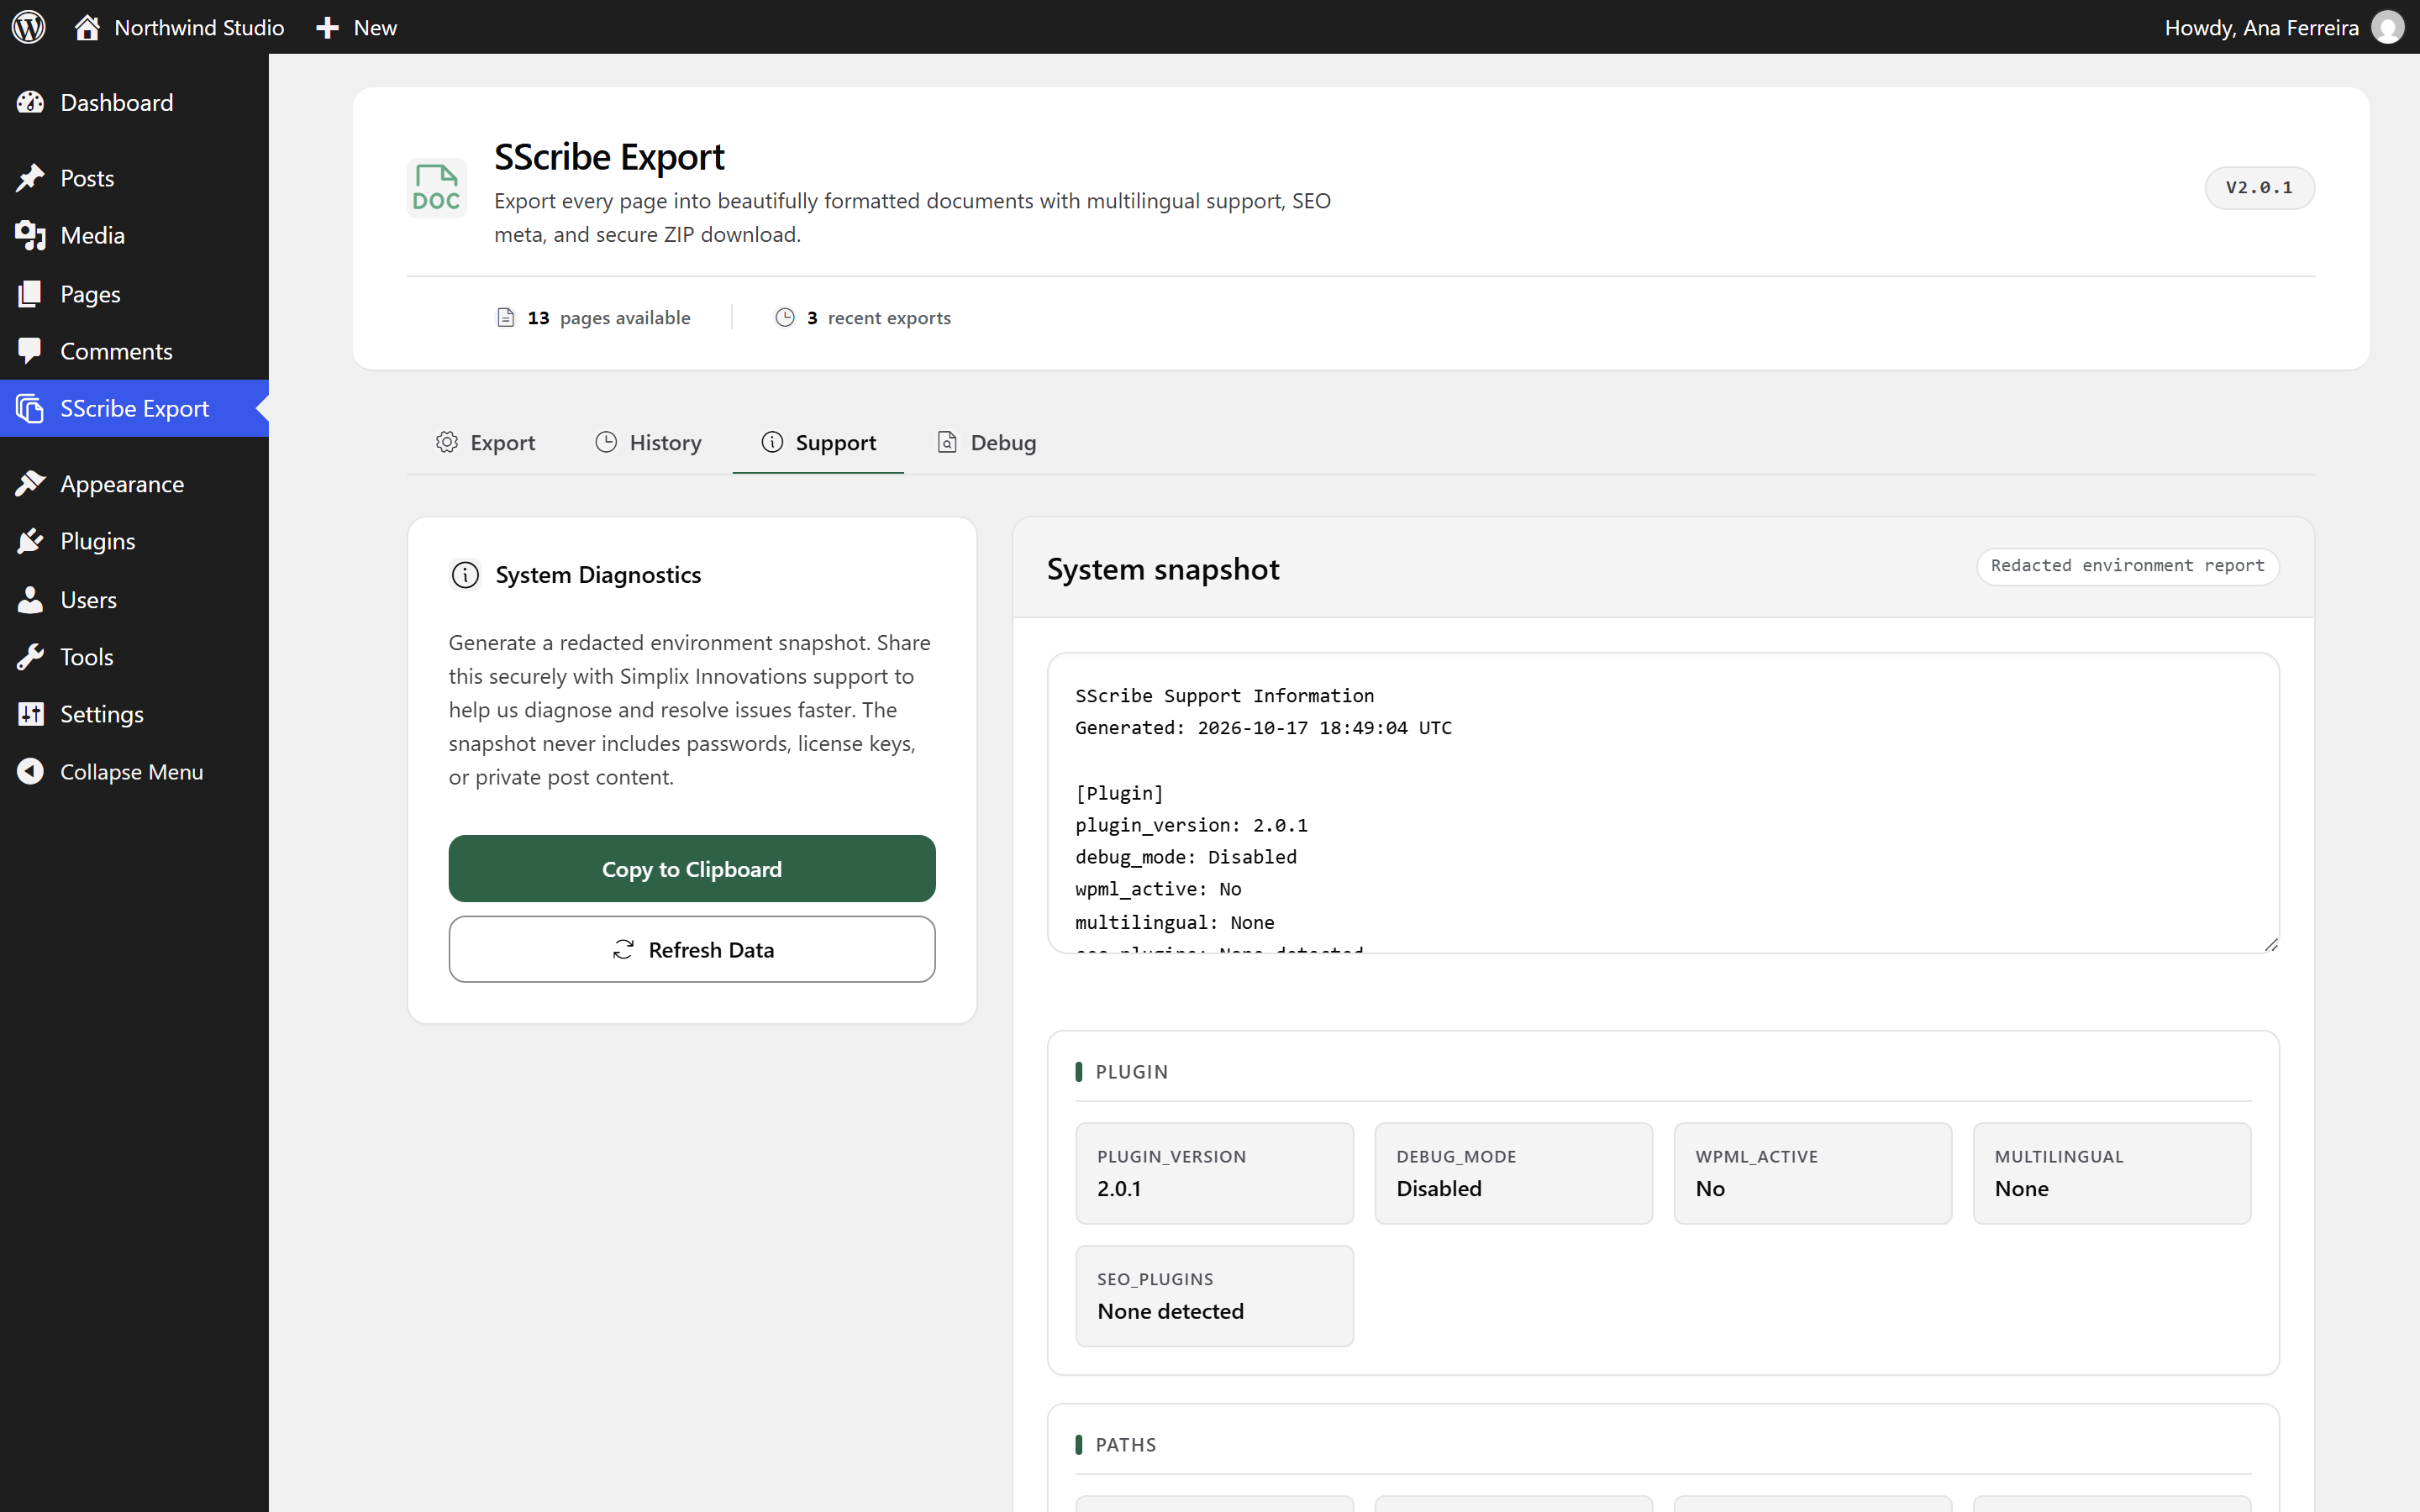Click the Comments bubble icon
Screen dimensions: 2420x1512
(x=30, y=351)
